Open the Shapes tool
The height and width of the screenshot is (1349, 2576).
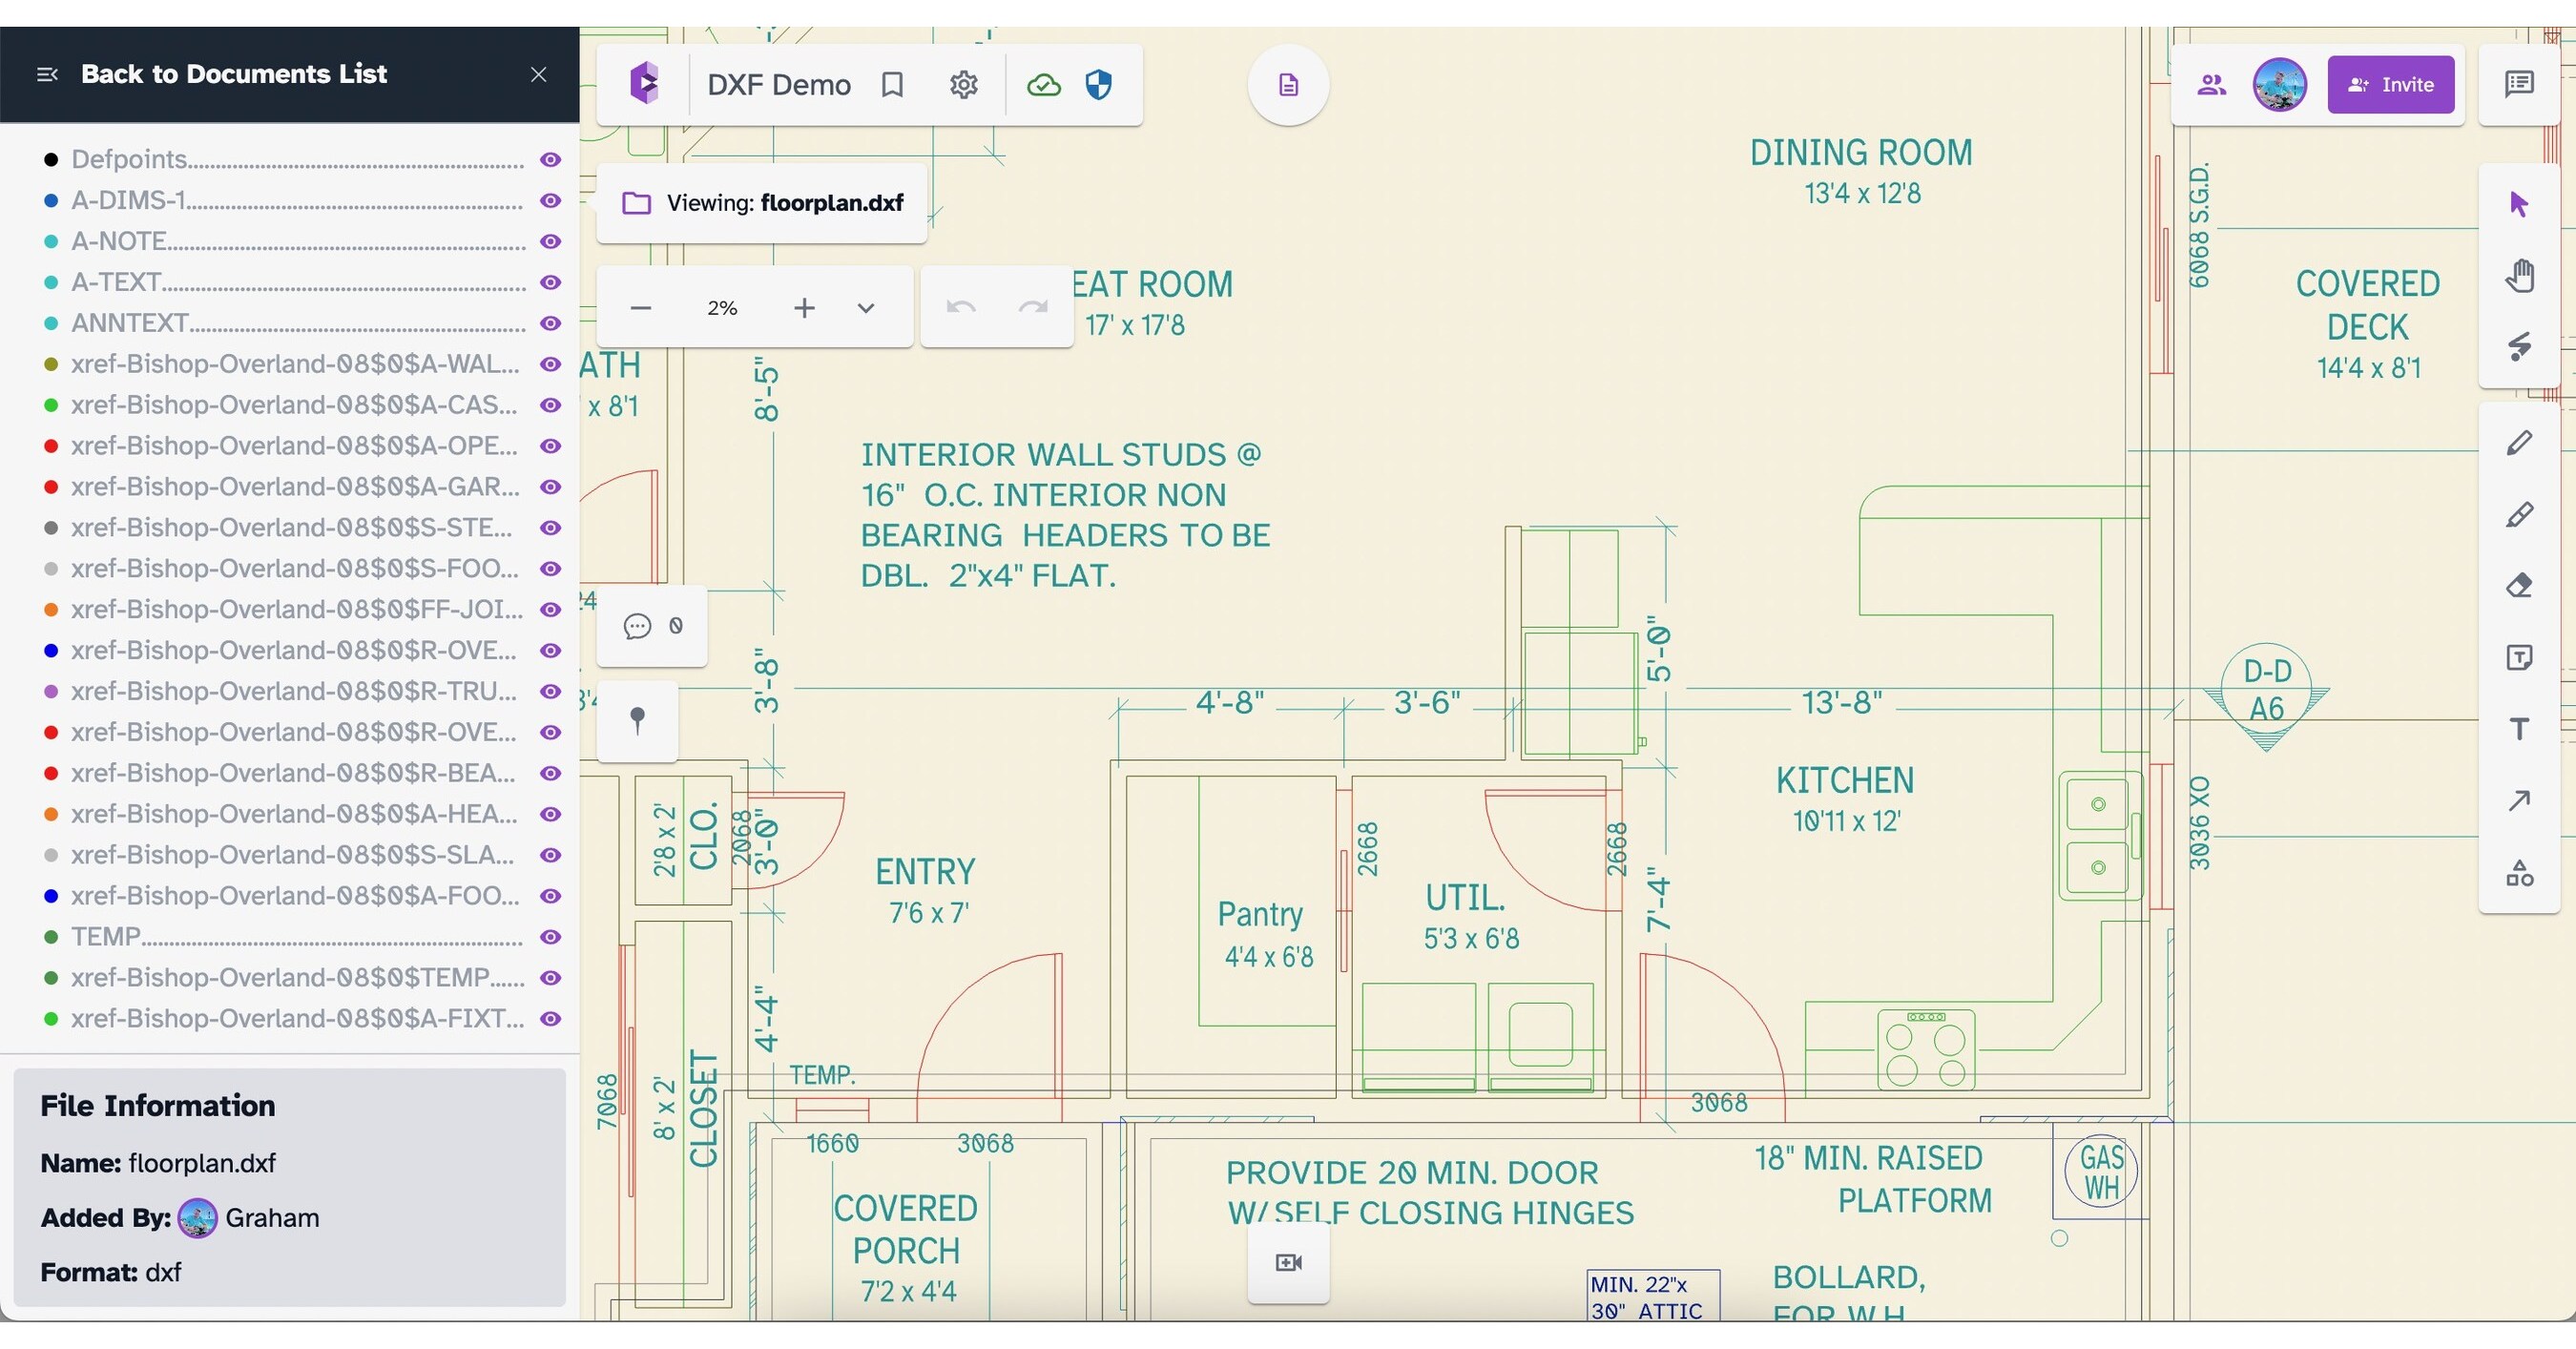[x=2520, y=874]
